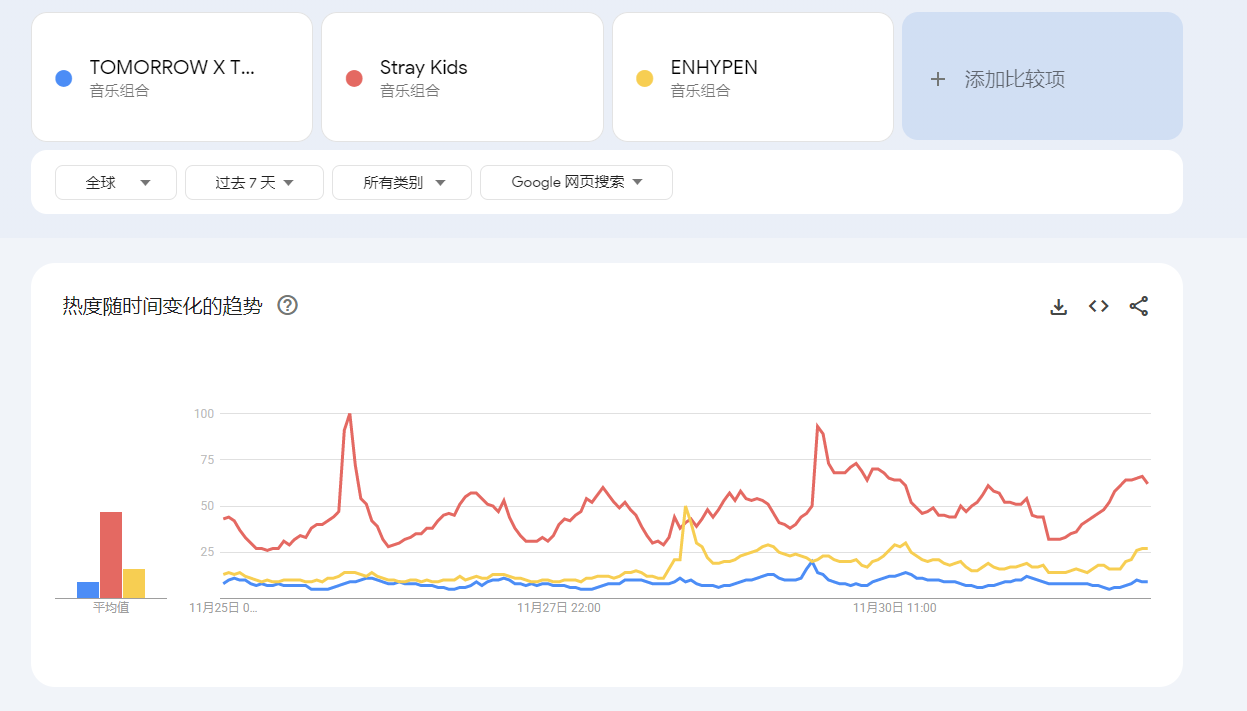The image size is (1247, 711).
Task: Expand the 过去 7 天 time range dropdown
Action: (254, 182)
